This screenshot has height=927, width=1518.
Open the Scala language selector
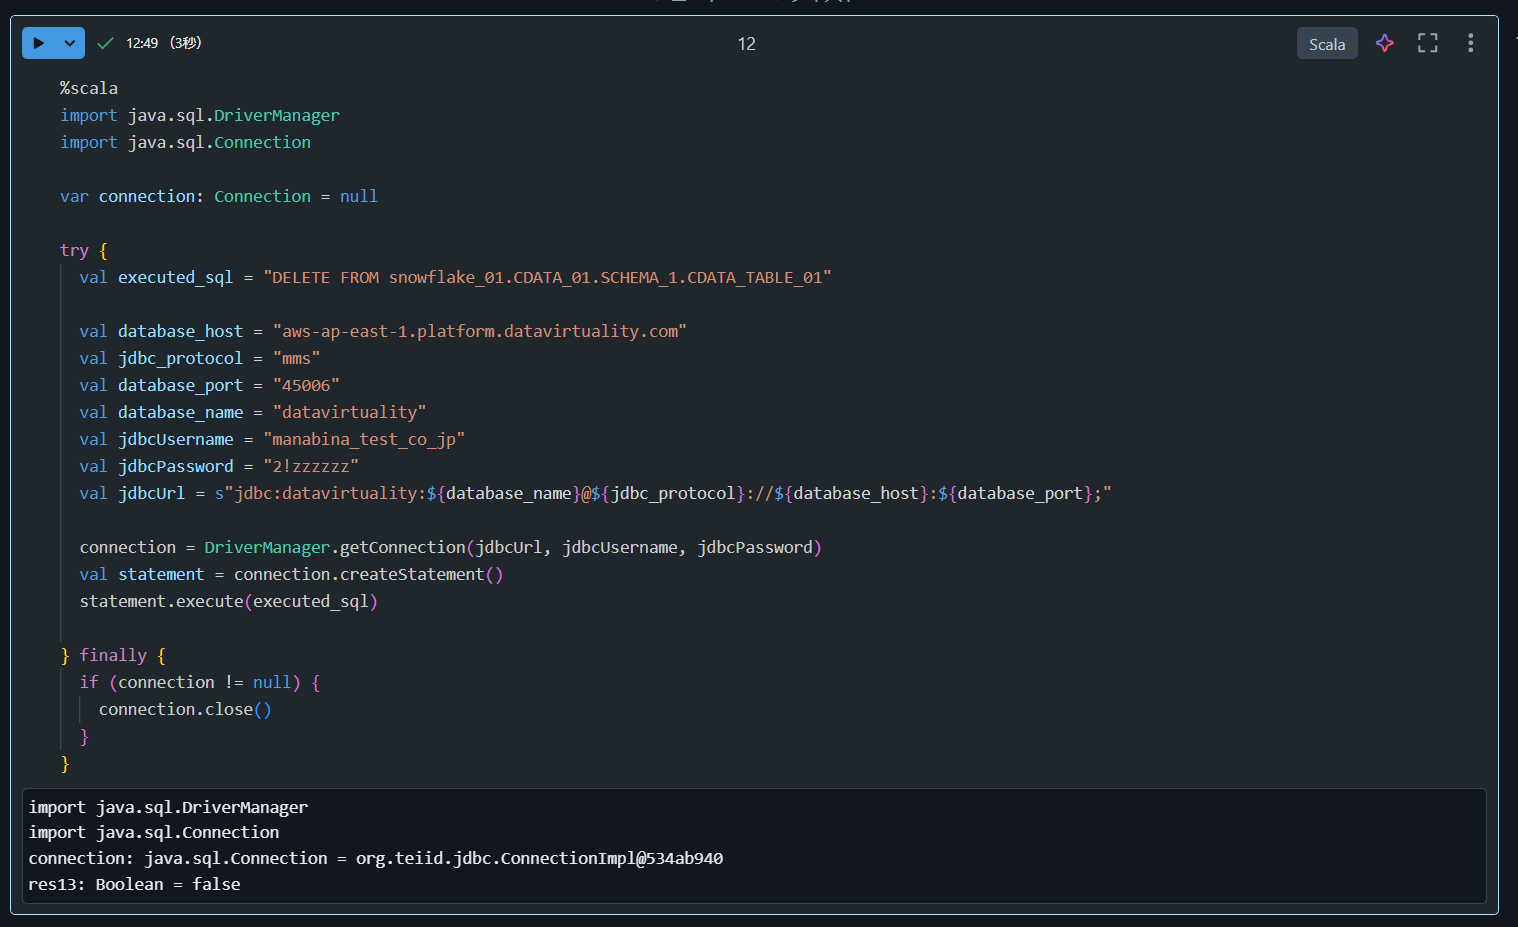(x=1327, y=44)
